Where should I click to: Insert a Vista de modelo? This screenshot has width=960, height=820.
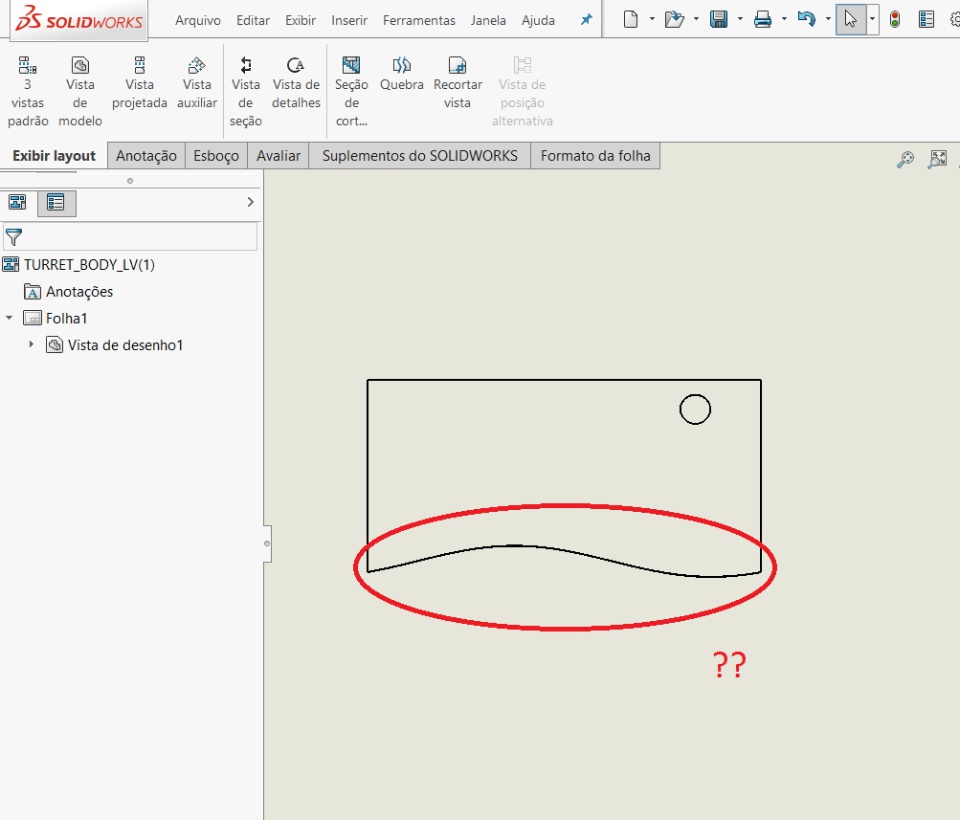[x=80, y=91]
